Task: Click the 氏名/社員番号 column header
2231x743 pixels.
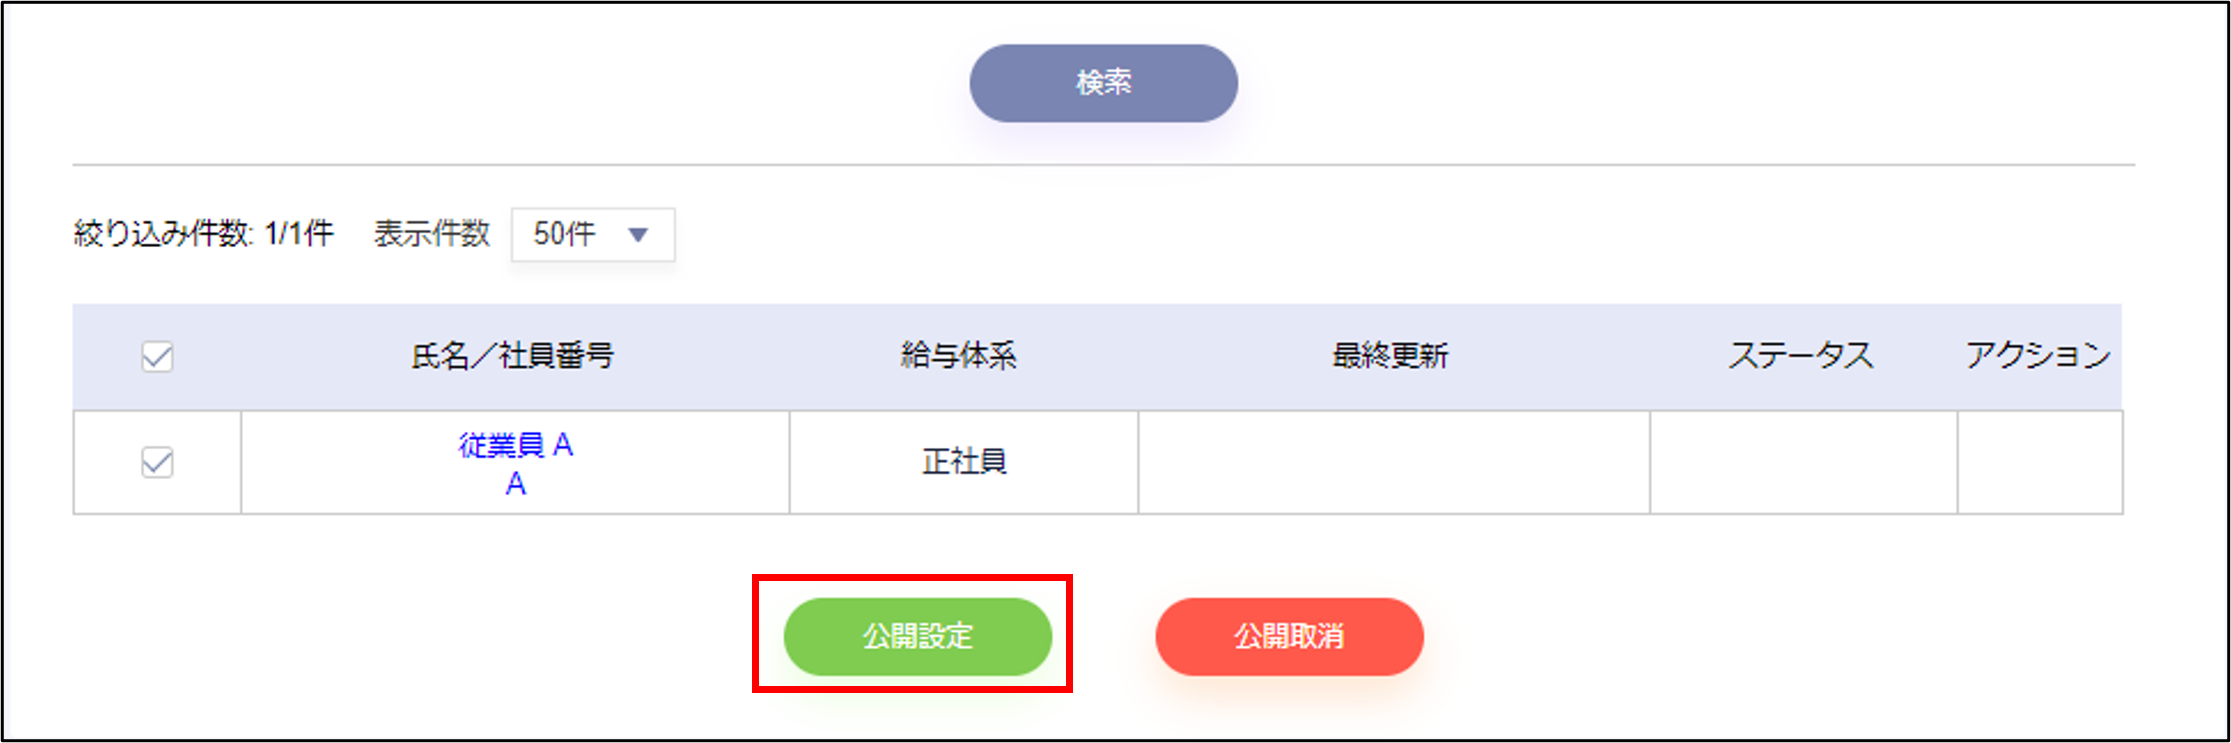Action: [513, 356]
